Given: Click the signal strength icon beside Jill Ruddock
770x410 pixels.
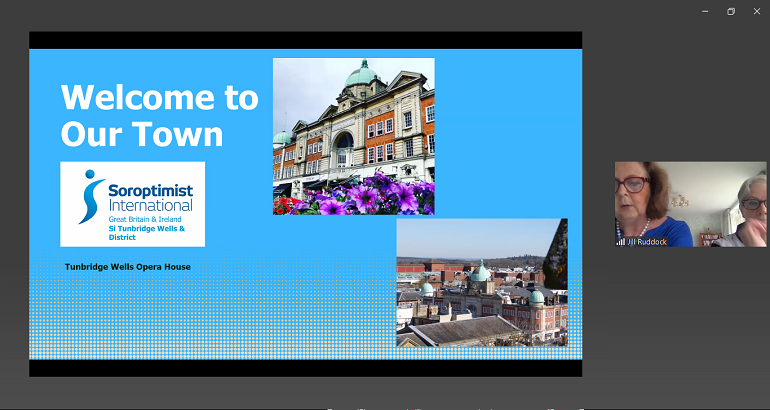Looking at the screenshot, I should click(620, 241).
